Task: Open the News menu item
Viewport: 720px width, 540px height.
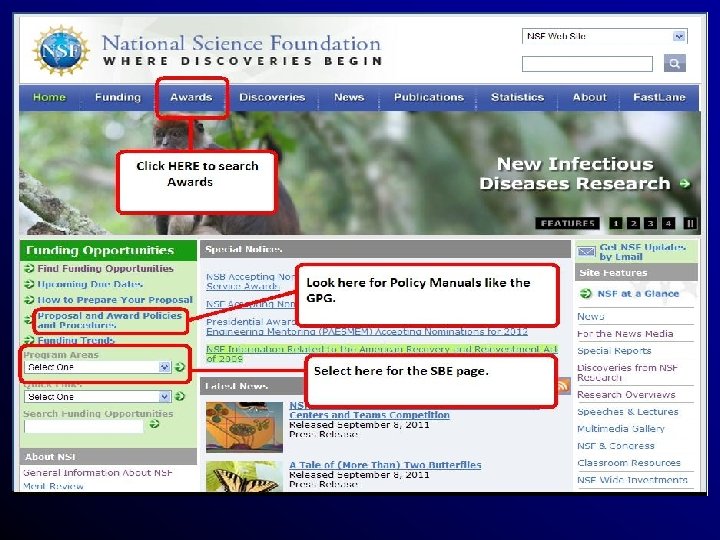Action: (x=349, y=97)
